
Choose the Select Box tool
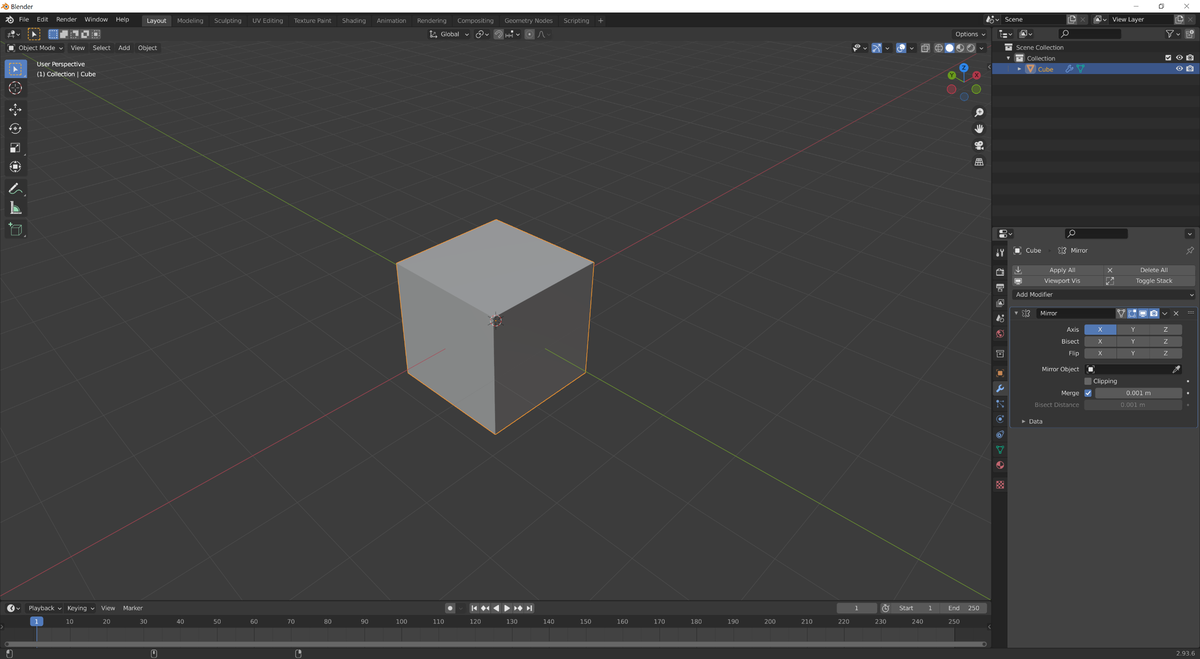(x=15, y=69)
